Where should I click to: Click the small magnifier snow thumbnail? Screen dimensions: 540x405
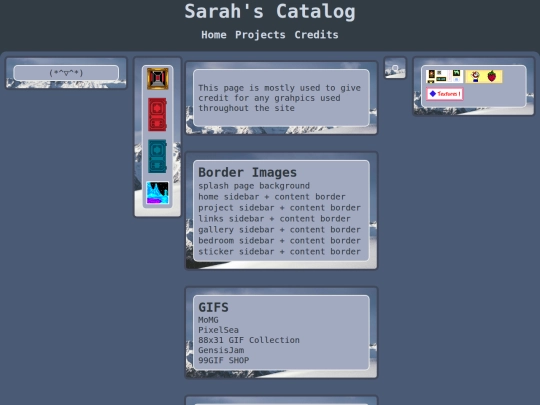coord(395,68)
